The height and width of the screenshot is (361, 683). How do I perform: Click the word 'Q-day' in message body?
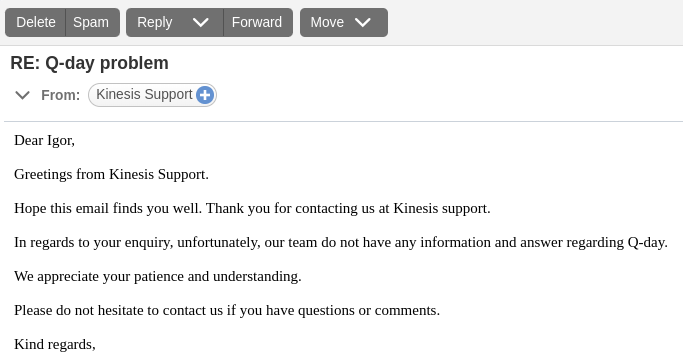646,242
